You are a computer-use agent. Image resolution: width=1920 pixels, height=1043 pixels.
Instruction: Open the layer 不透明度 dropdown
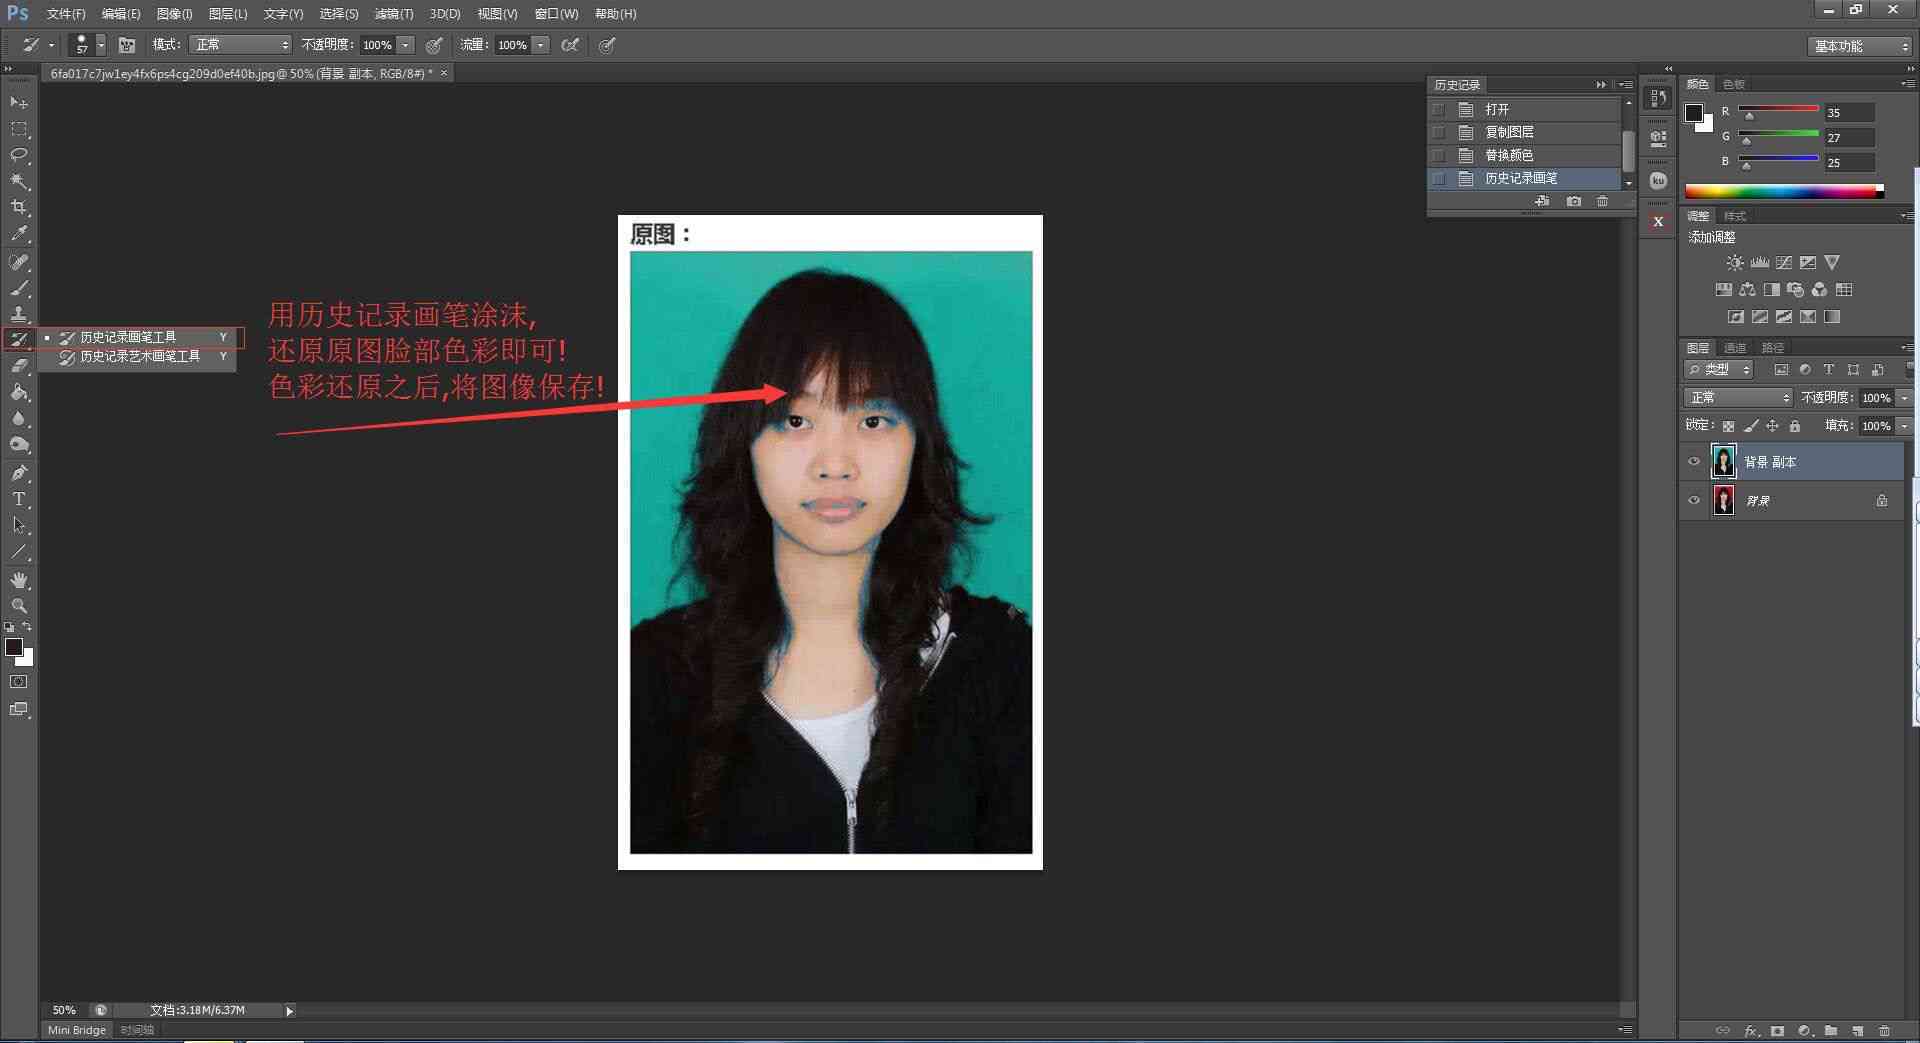click(x=1904, y=398)
